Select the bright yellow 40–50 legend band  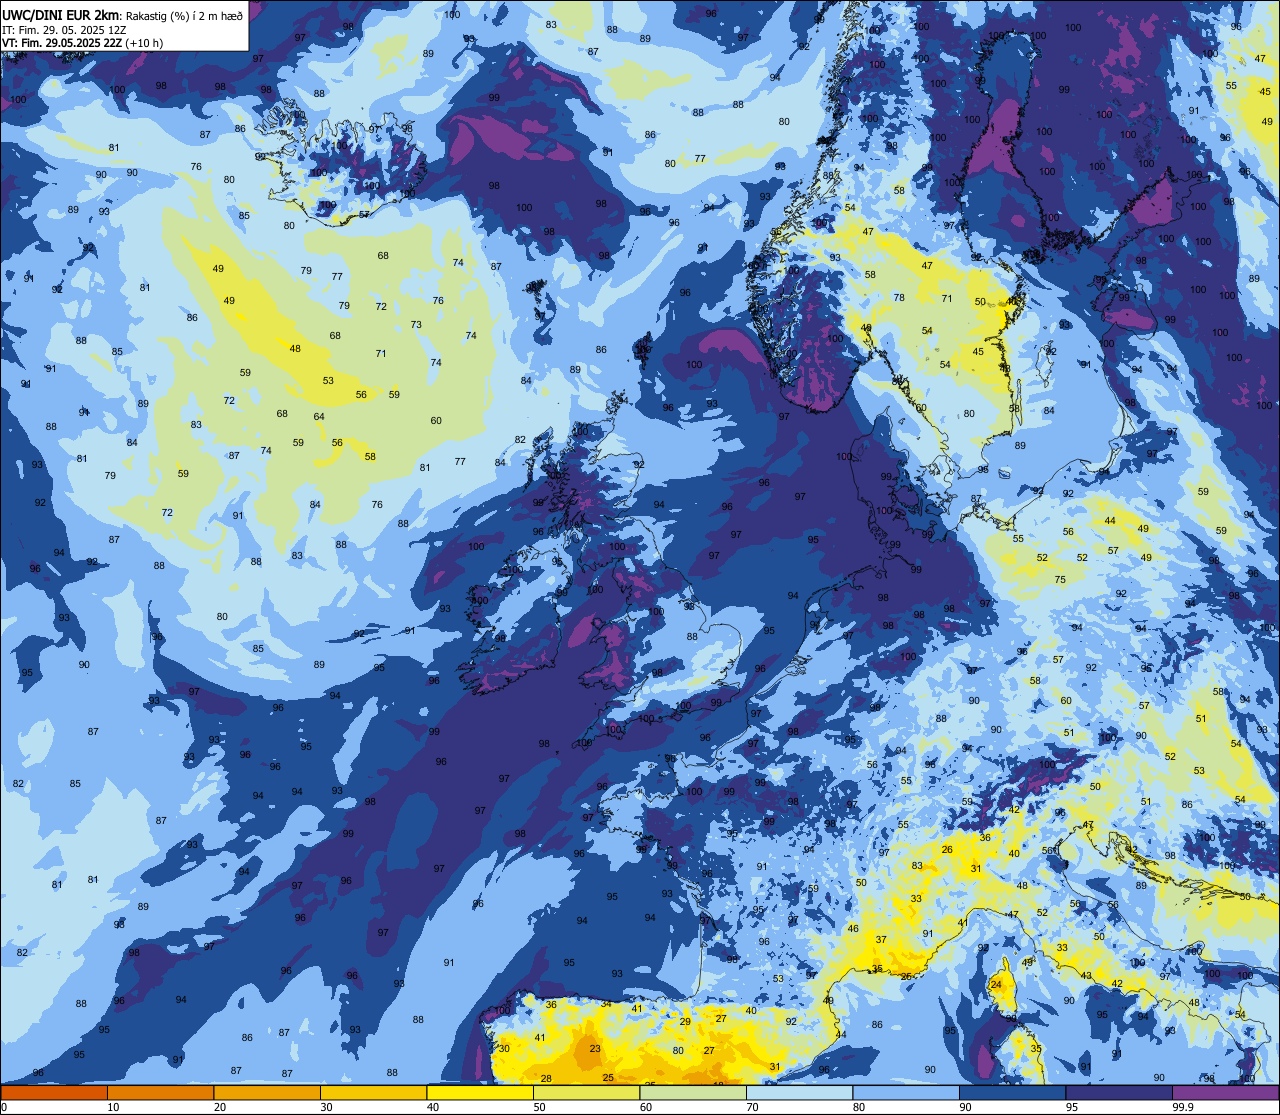coord(480,1093)
